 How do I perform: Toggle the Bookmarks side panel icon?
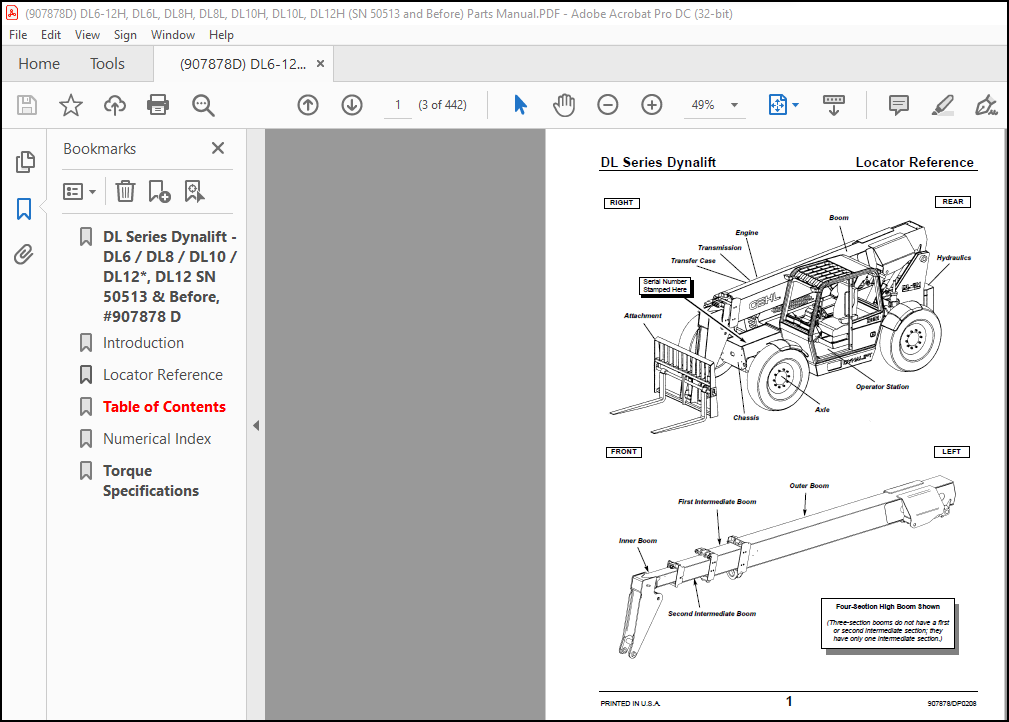point(24,208)
